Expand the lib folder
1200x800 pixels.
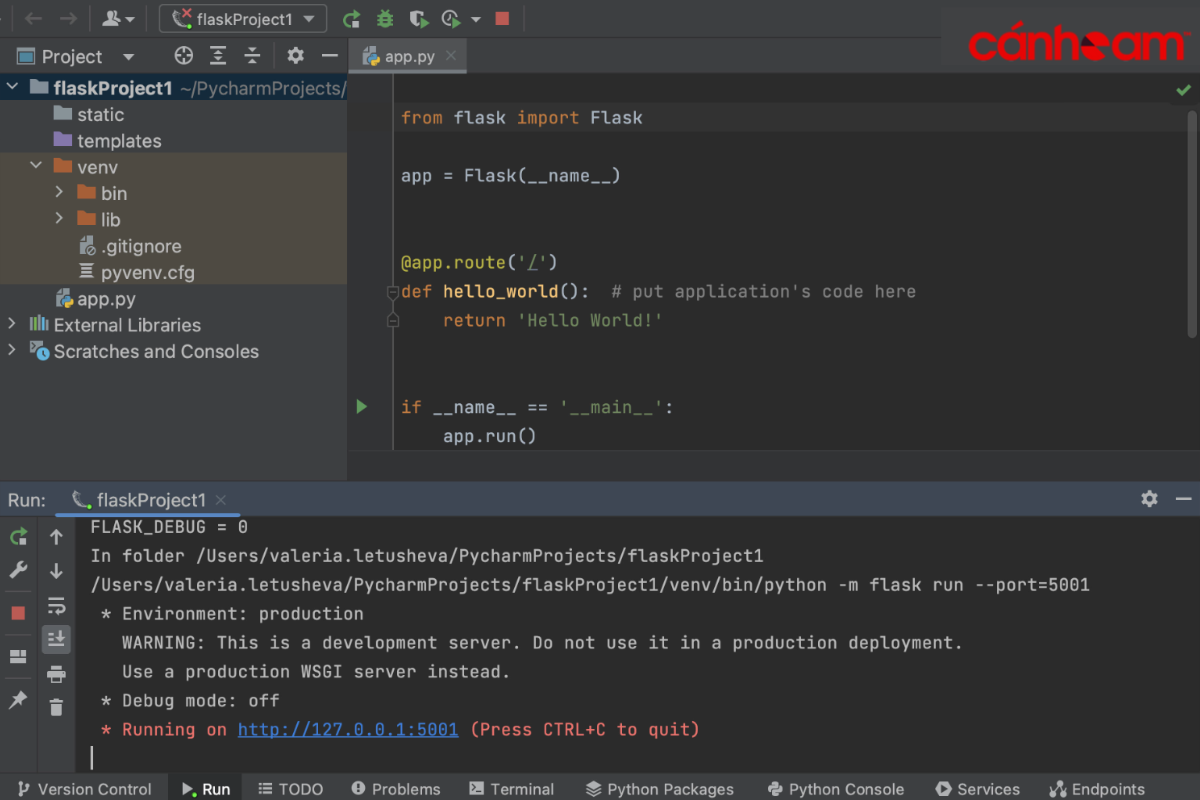59,218
